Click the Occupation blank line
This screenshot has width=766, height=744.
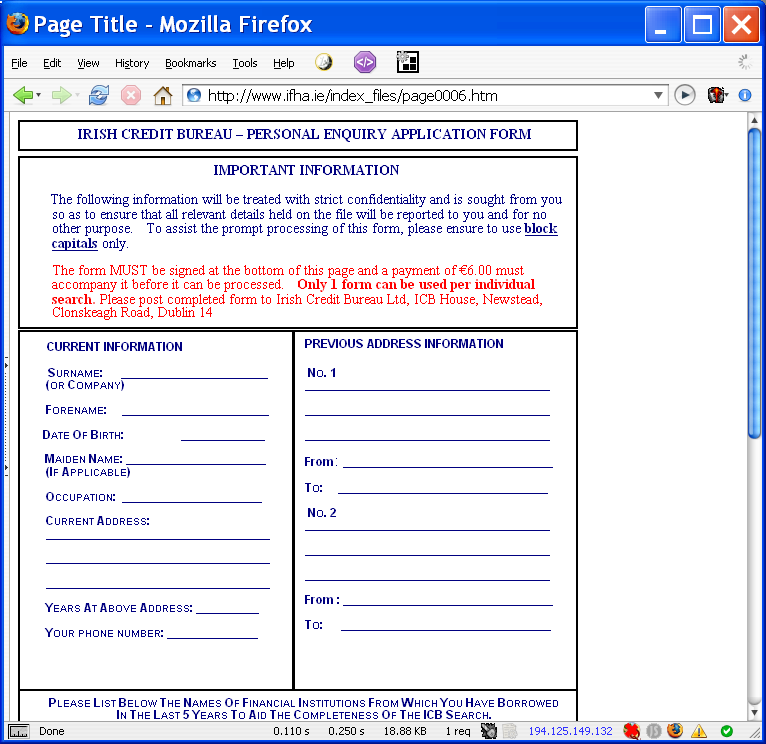click(x=192, y=501)
